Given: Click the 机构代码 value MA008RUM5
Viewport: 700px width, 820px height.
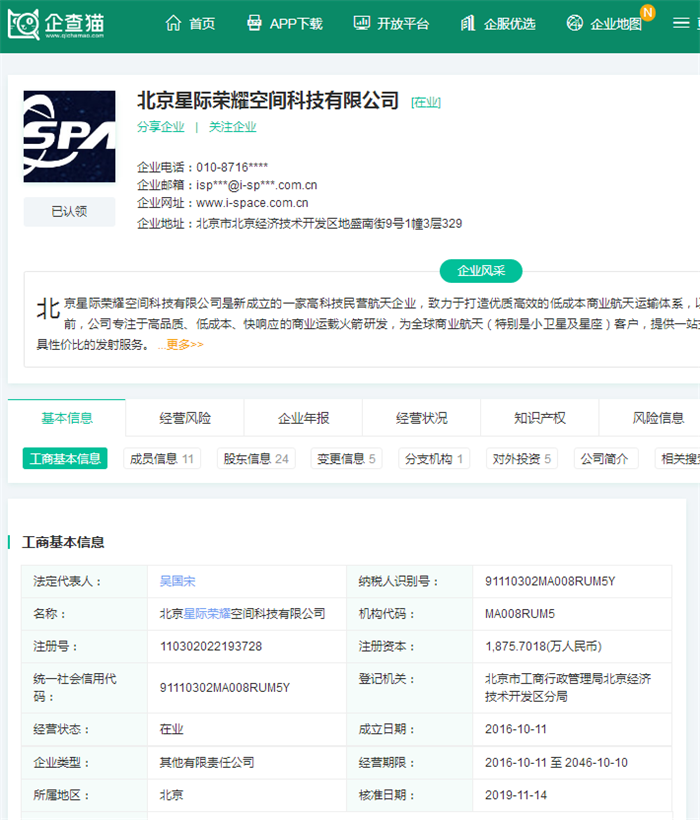Looking at the screenshot, I should pos(520,613).
